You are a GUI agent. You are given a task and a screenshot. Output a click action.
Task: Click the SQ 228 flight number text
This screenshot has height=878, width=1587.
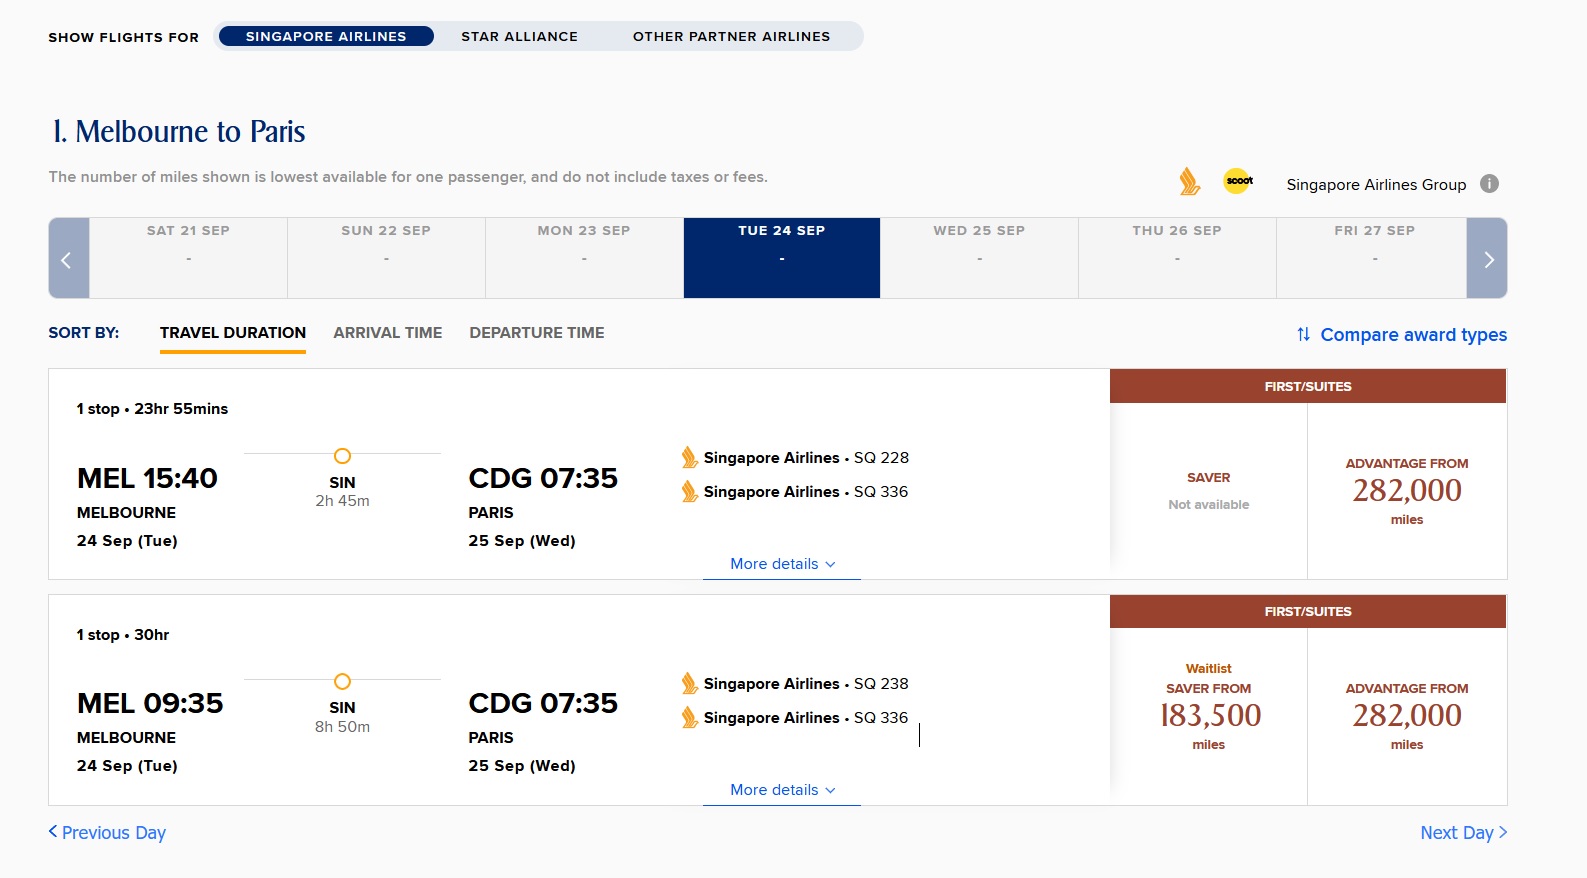pyautogui.click(x=881, y=458)
